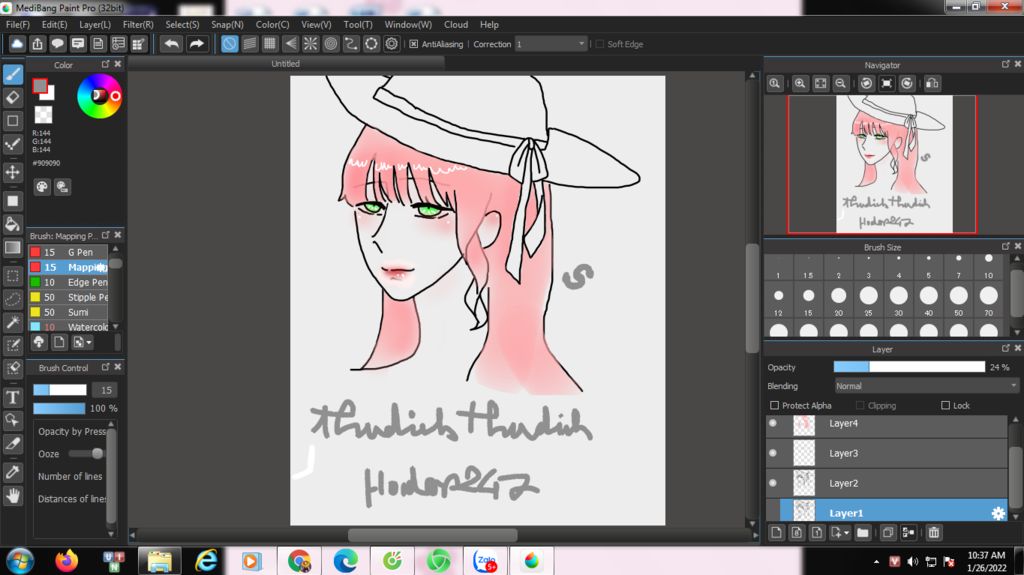This screenshot has width=1024, height=575.
Task: Click the Undo arrow in toolbar
Action: [x=172, y=44]
